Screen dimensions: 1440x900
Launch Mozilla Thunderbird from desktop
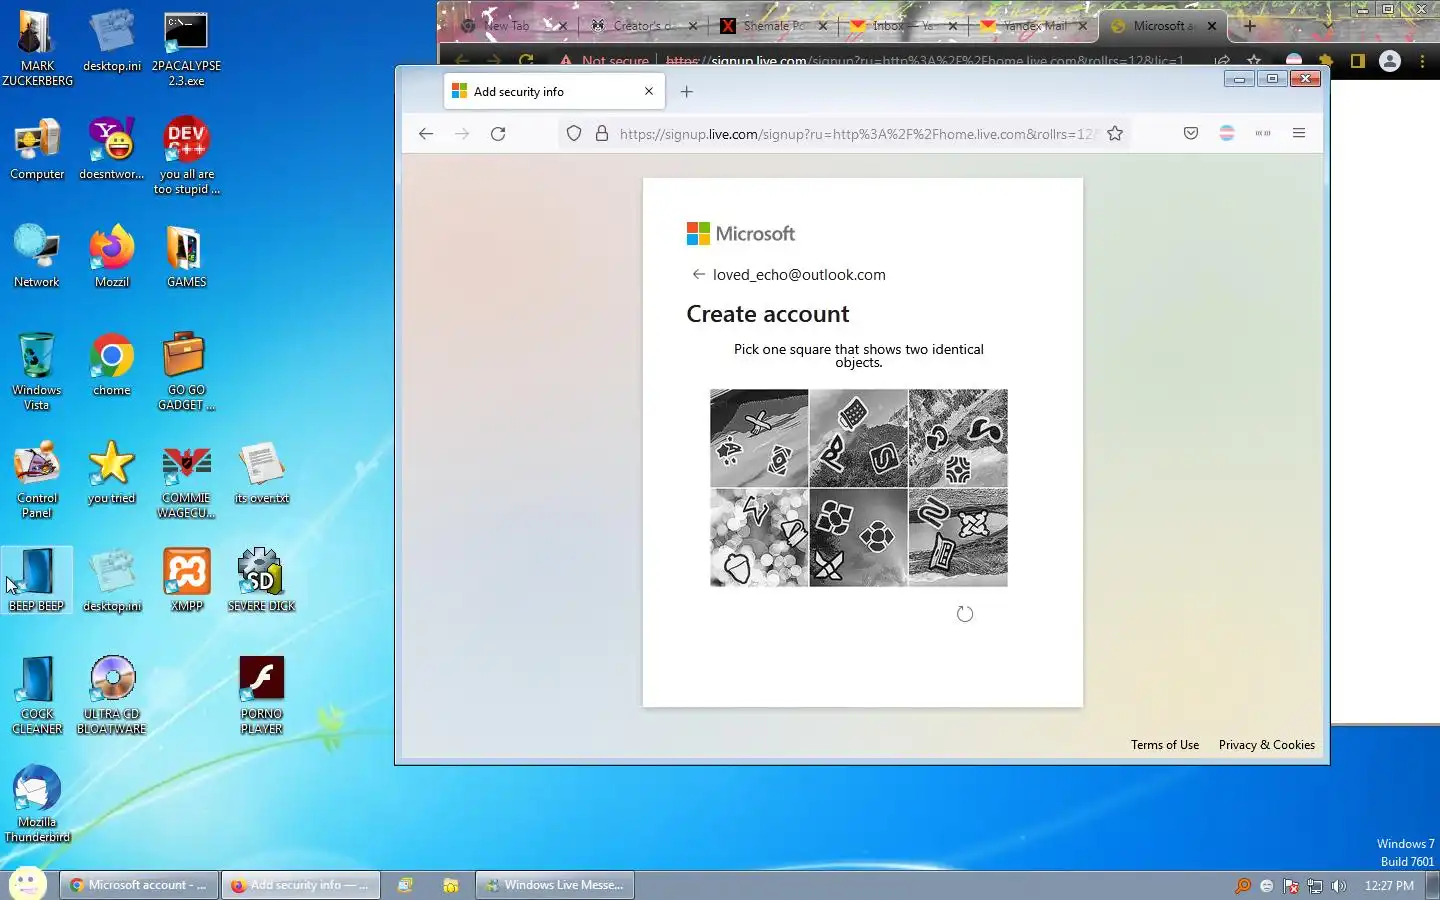37,804
